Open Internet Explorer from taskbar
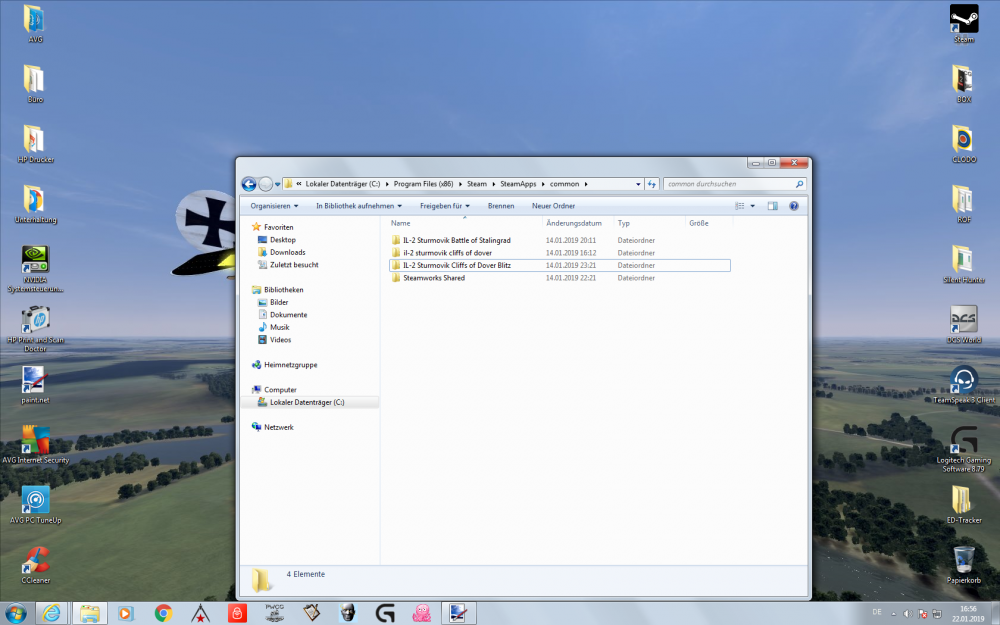The width and height of the screenshot is (1000, 625). 52,614
